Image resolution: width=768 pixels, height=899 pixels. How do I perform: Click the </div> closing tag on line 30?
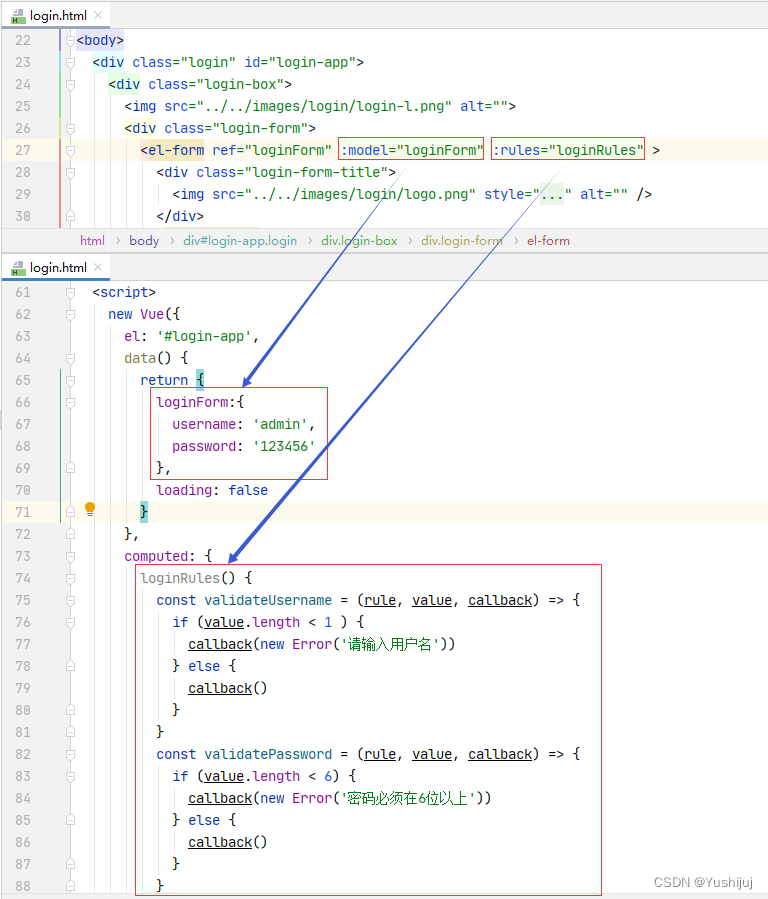coord(180,216)
